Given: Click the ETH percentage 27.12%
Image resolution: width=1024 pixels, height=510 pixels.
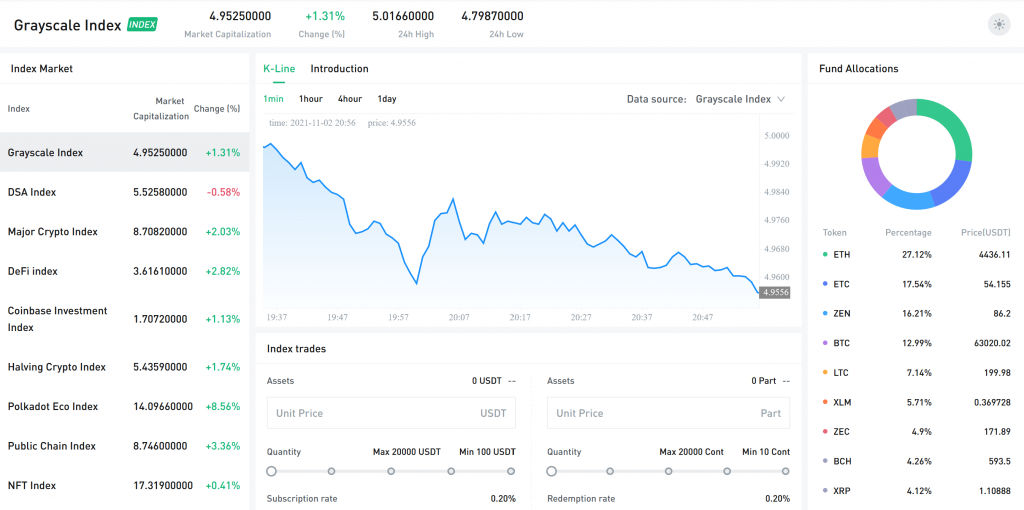Looking at the screenshot, I should pyautogui.click(x=918, y=255).
